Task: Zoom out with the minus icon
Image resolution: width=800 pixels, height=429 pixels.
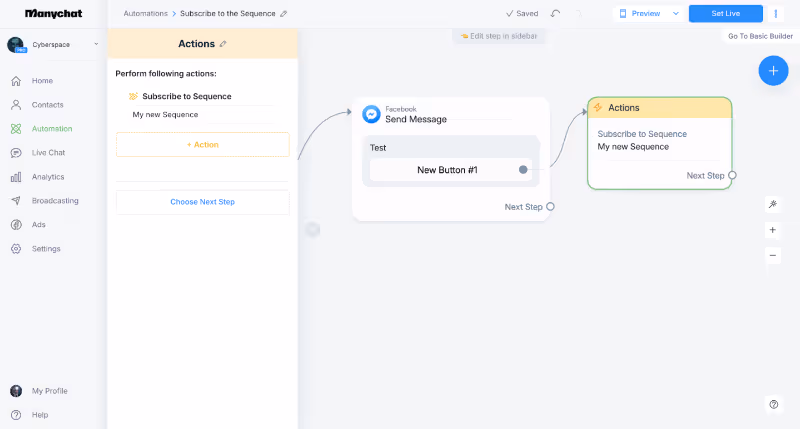Action: pos(772,256)
